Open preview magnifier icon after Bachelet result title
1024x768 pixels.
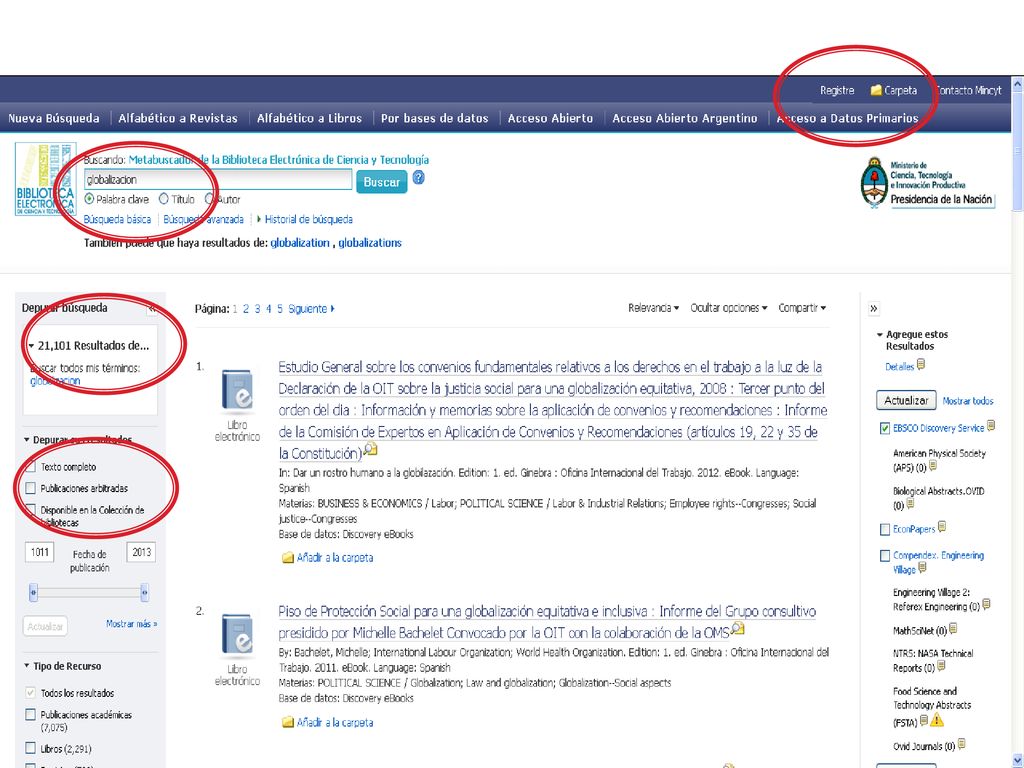pyautogui.click(x=737, y=629)
